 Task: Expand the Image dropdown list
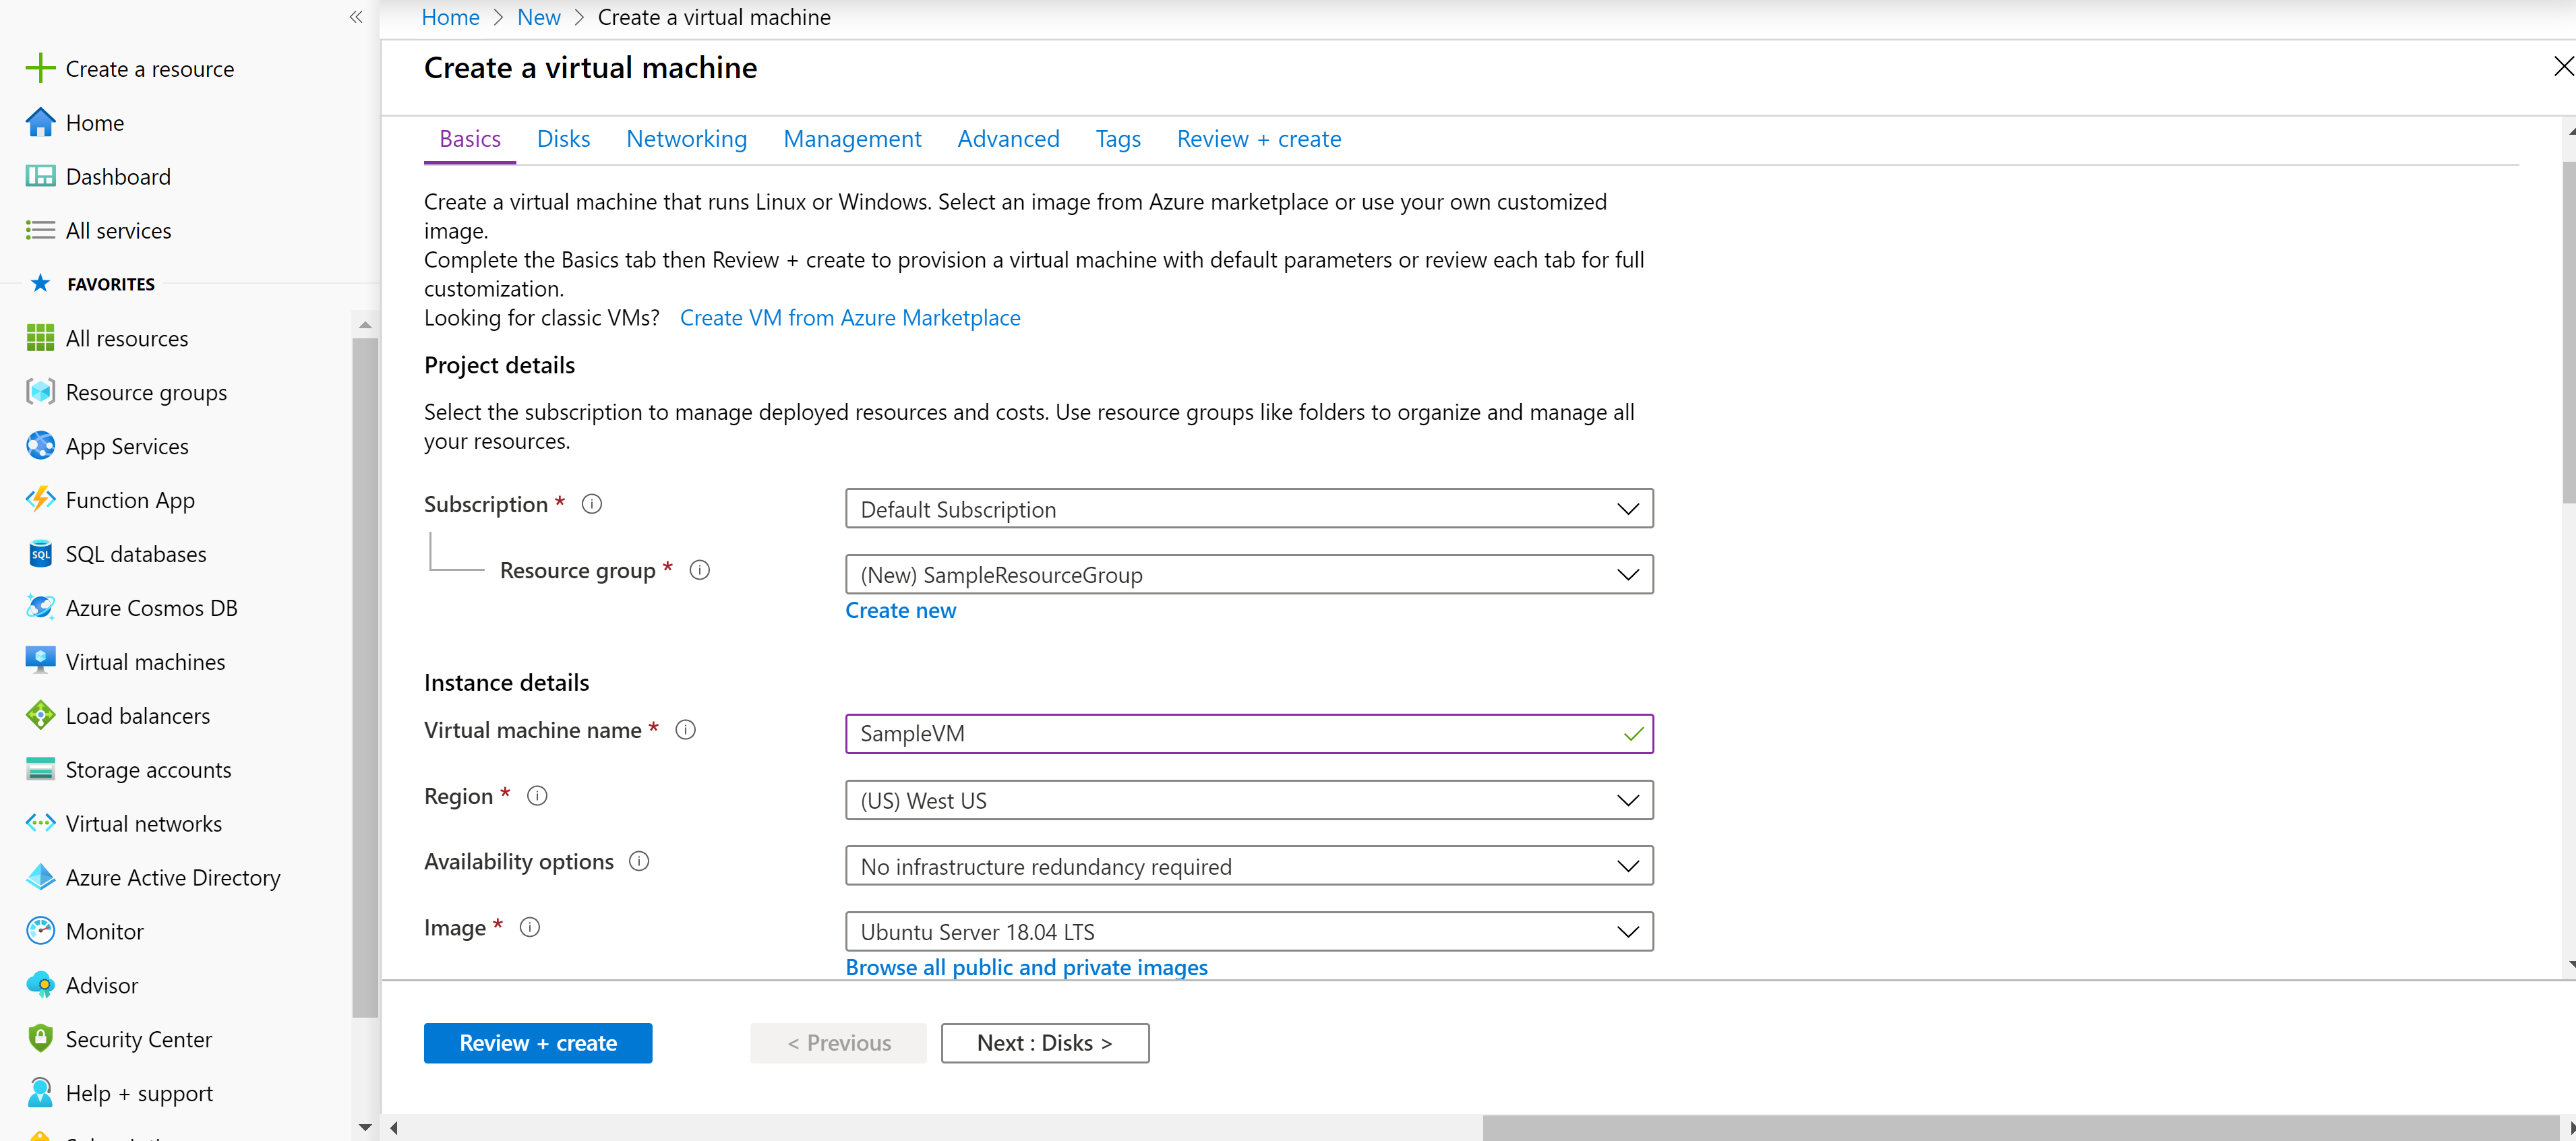(1248, 931)
